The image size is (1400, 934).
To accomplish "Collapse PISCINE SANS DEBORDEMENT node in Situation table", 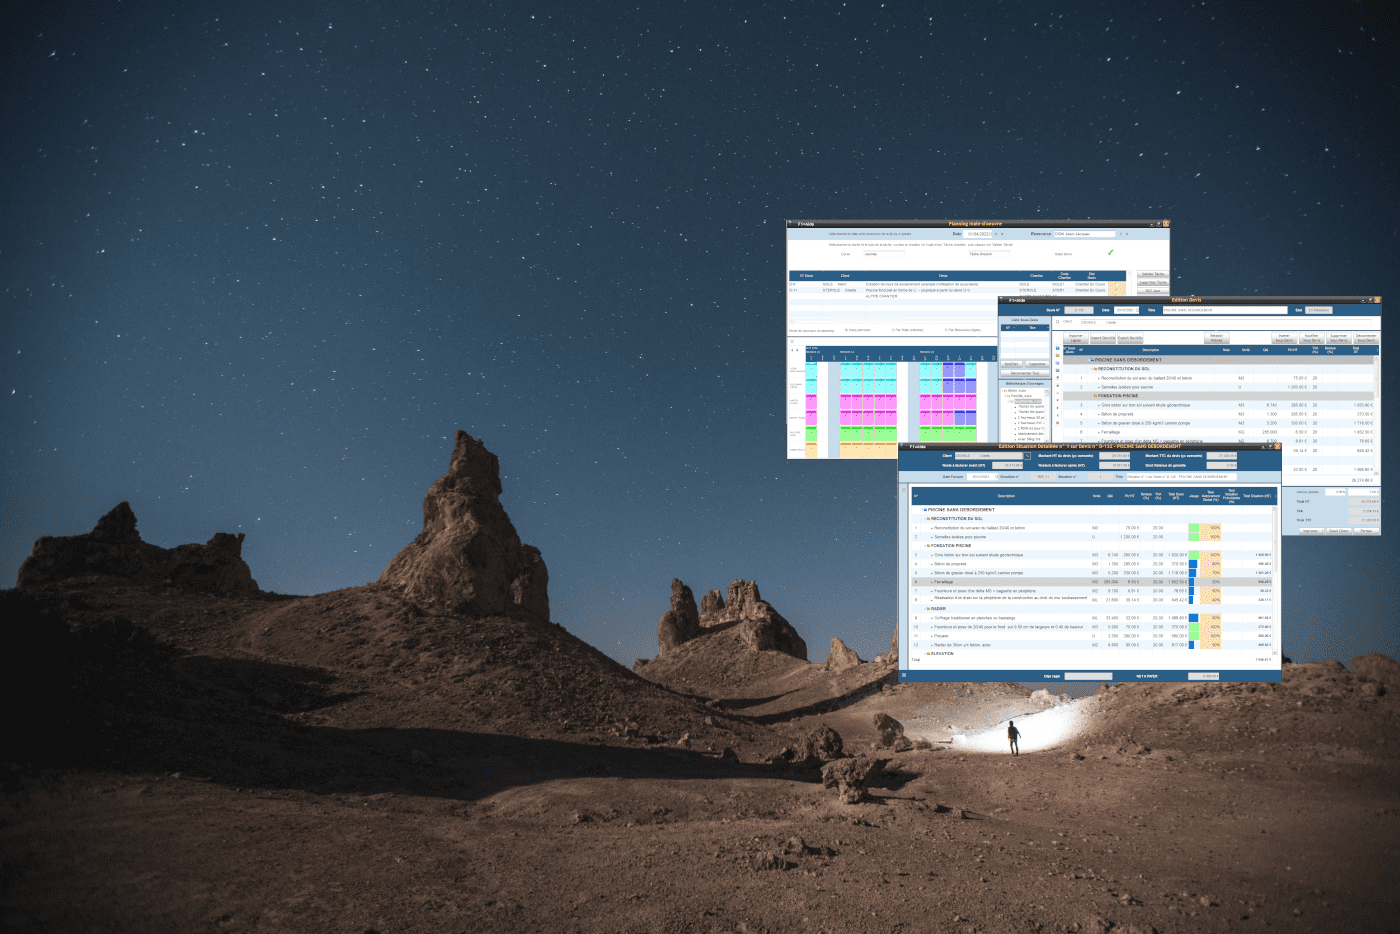I will click(922, 510).
